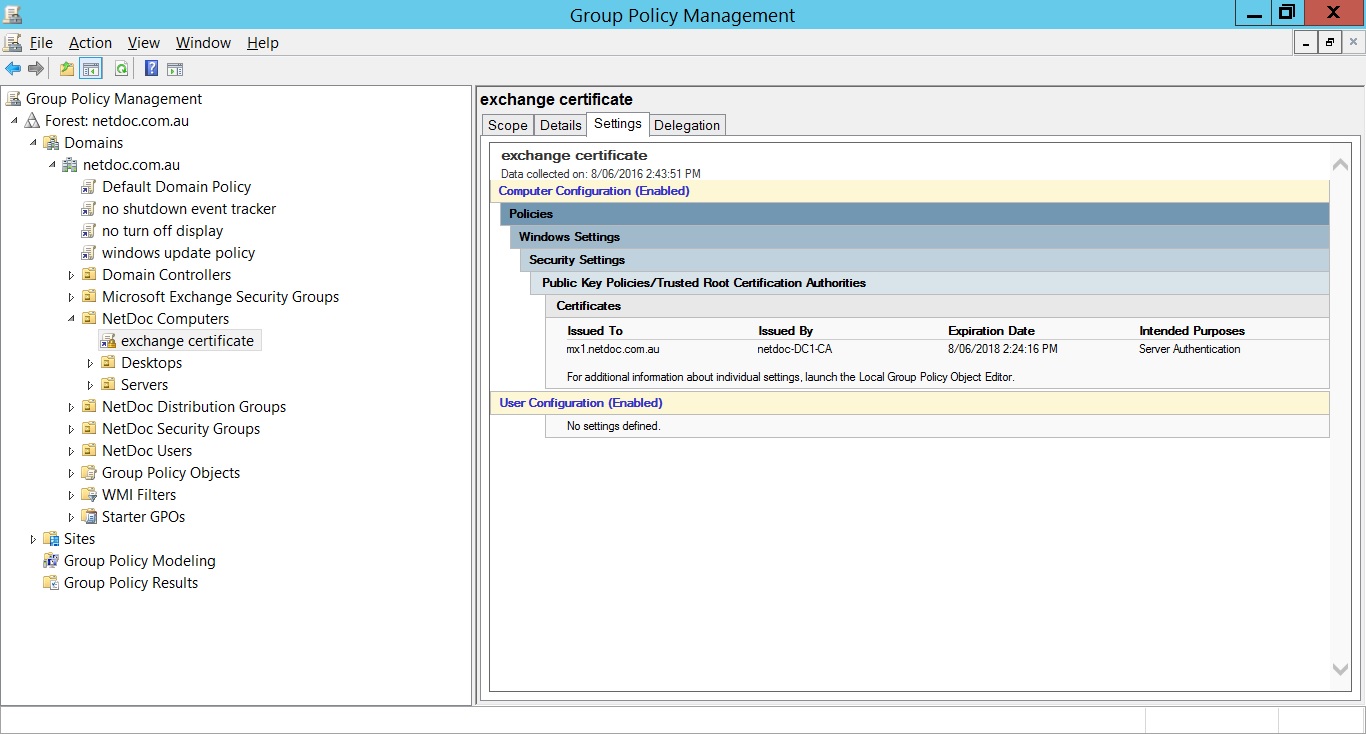Expand the Servers OU node
The height and width of the screenshot is (734, 1366).
[x=90, y=385]
